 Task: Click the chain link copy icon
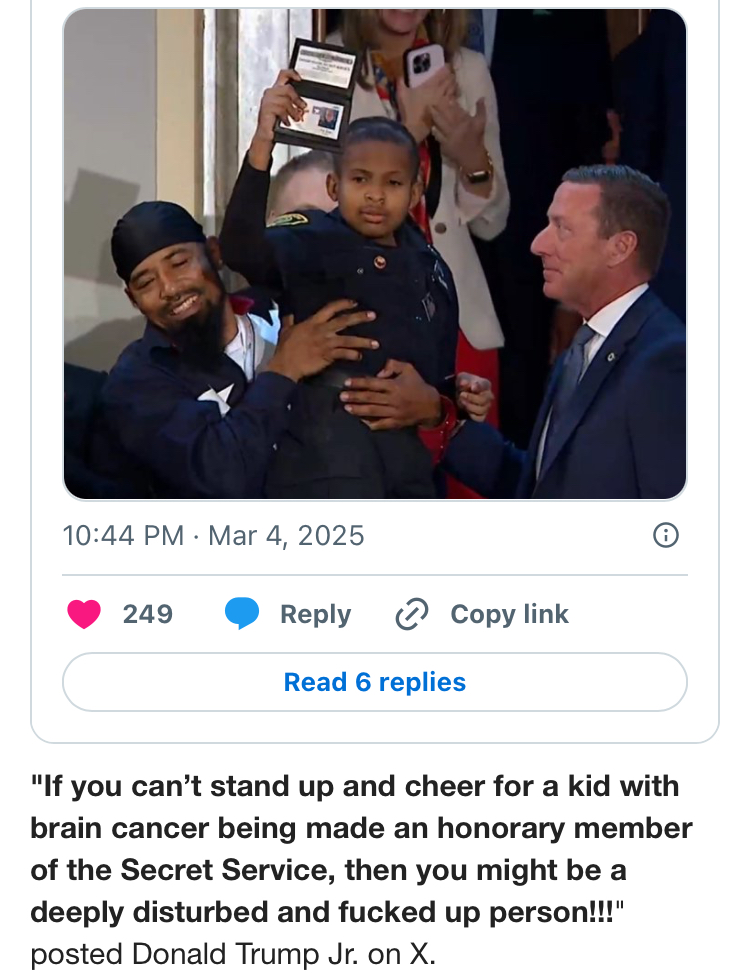412,614
